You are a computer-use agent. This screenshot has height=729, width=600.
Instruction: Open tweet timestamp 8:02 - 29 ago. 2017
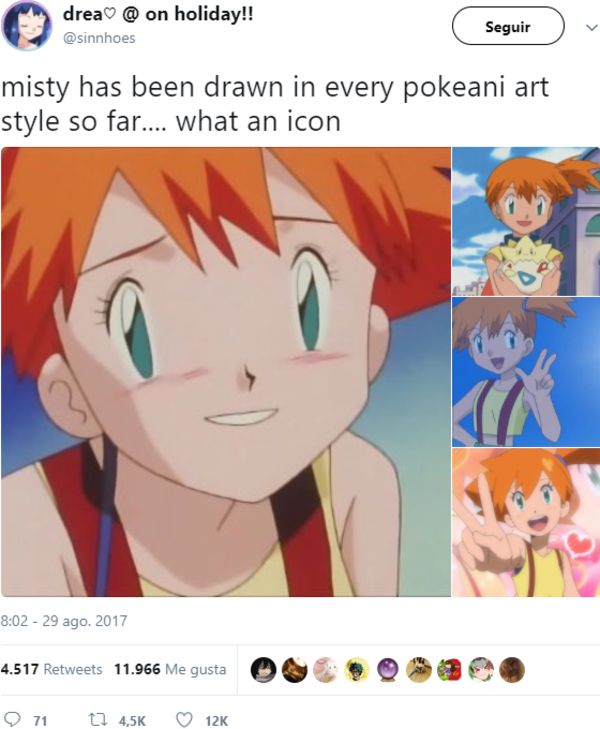(x=64, y=621)
